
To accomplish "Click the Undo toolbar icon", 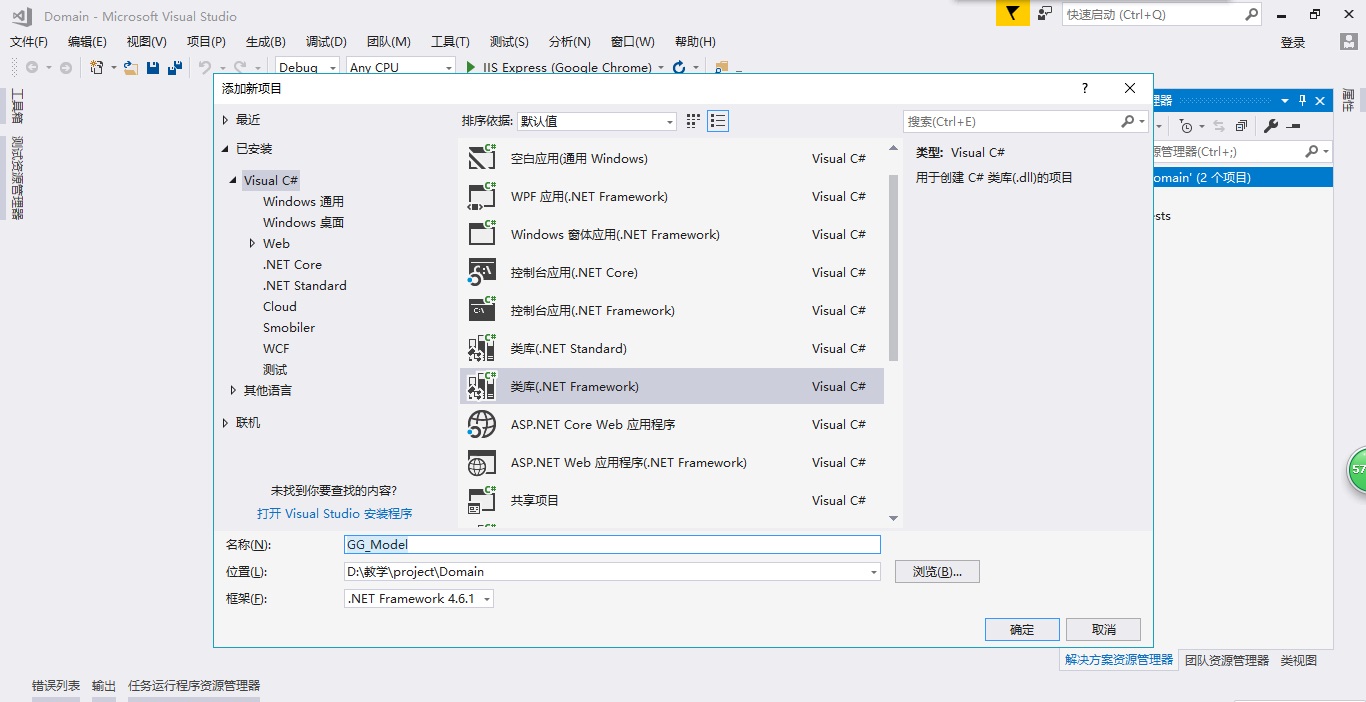I will pos(205,67).
